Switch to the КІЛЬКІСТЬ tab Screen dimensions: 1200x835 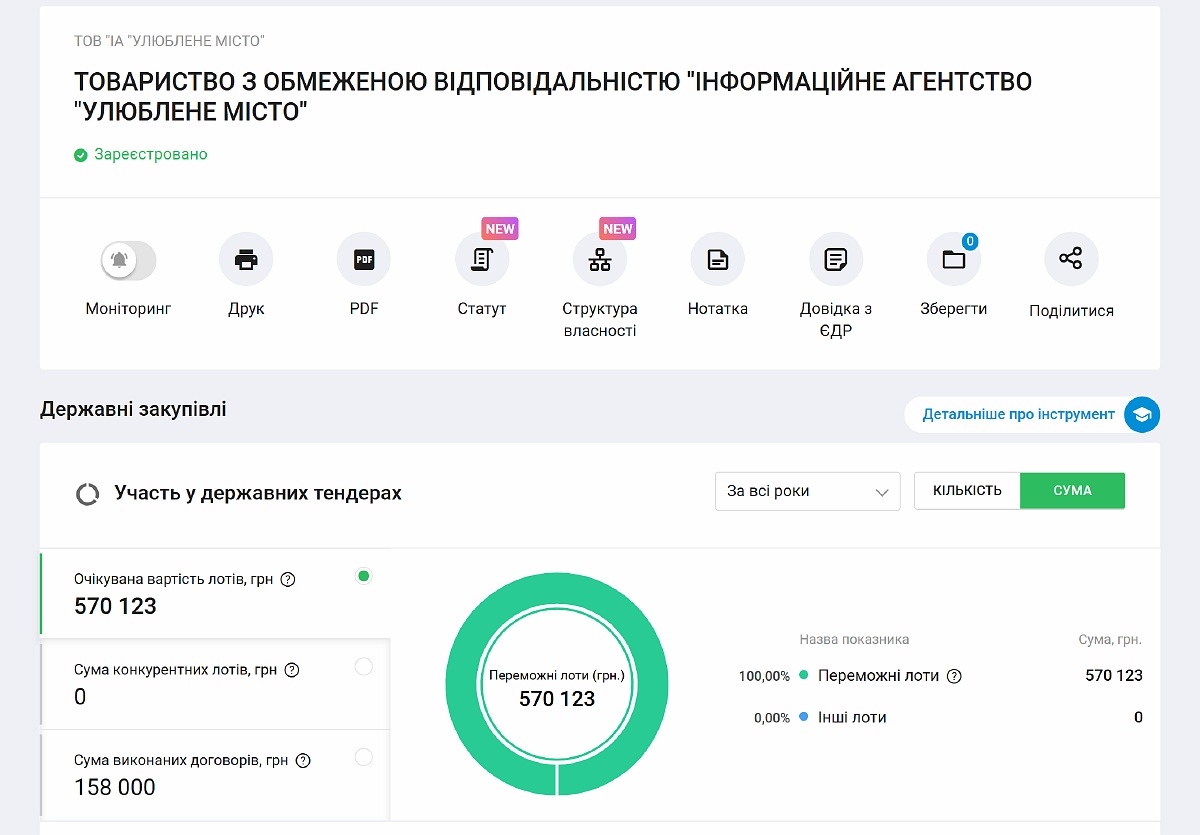pos(966,490)
